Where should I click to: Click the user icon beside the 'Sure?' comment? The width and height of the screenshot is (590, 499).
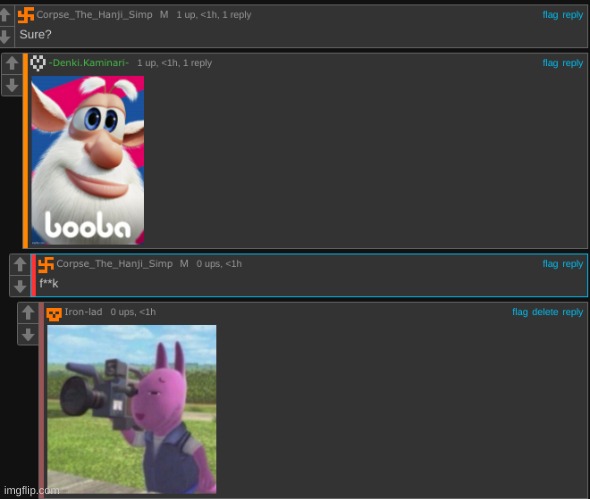(26, 15)
